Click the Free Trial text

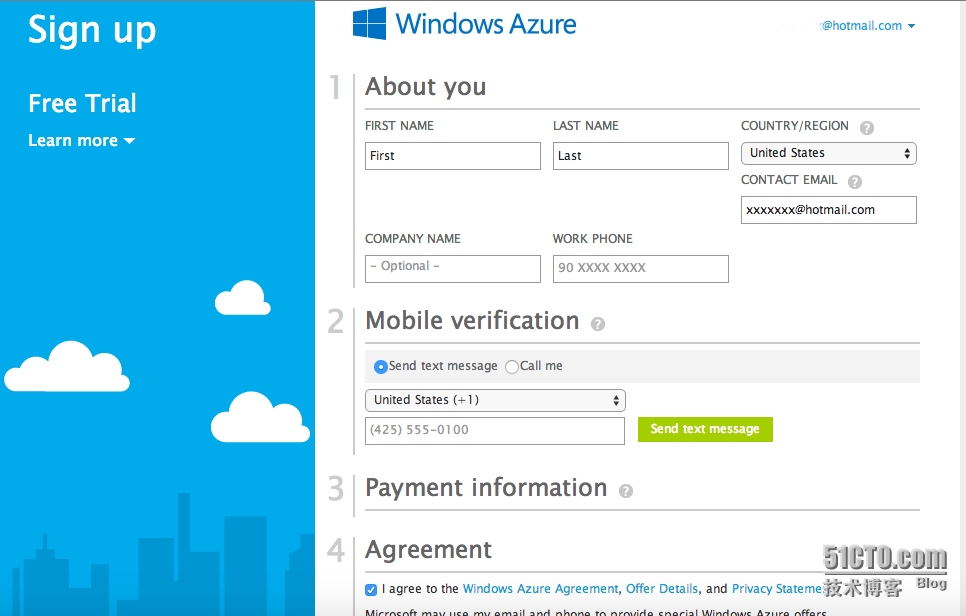coord(83,103)
